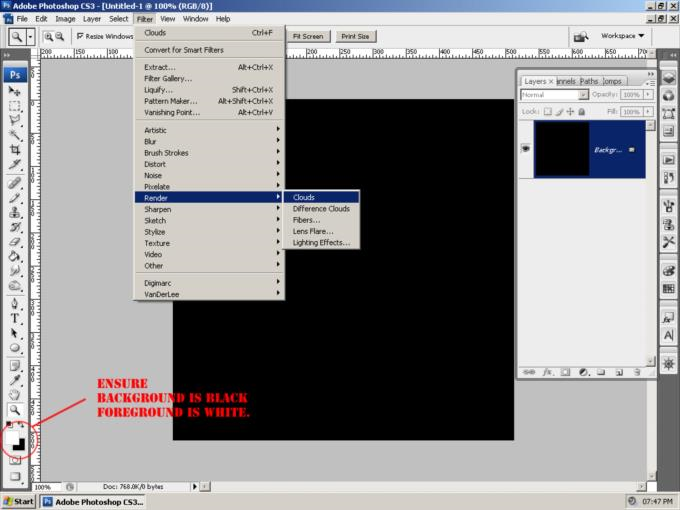Select the Paint Bucket tool
Viewport: 680px width, 510px height.
point(15,257)
